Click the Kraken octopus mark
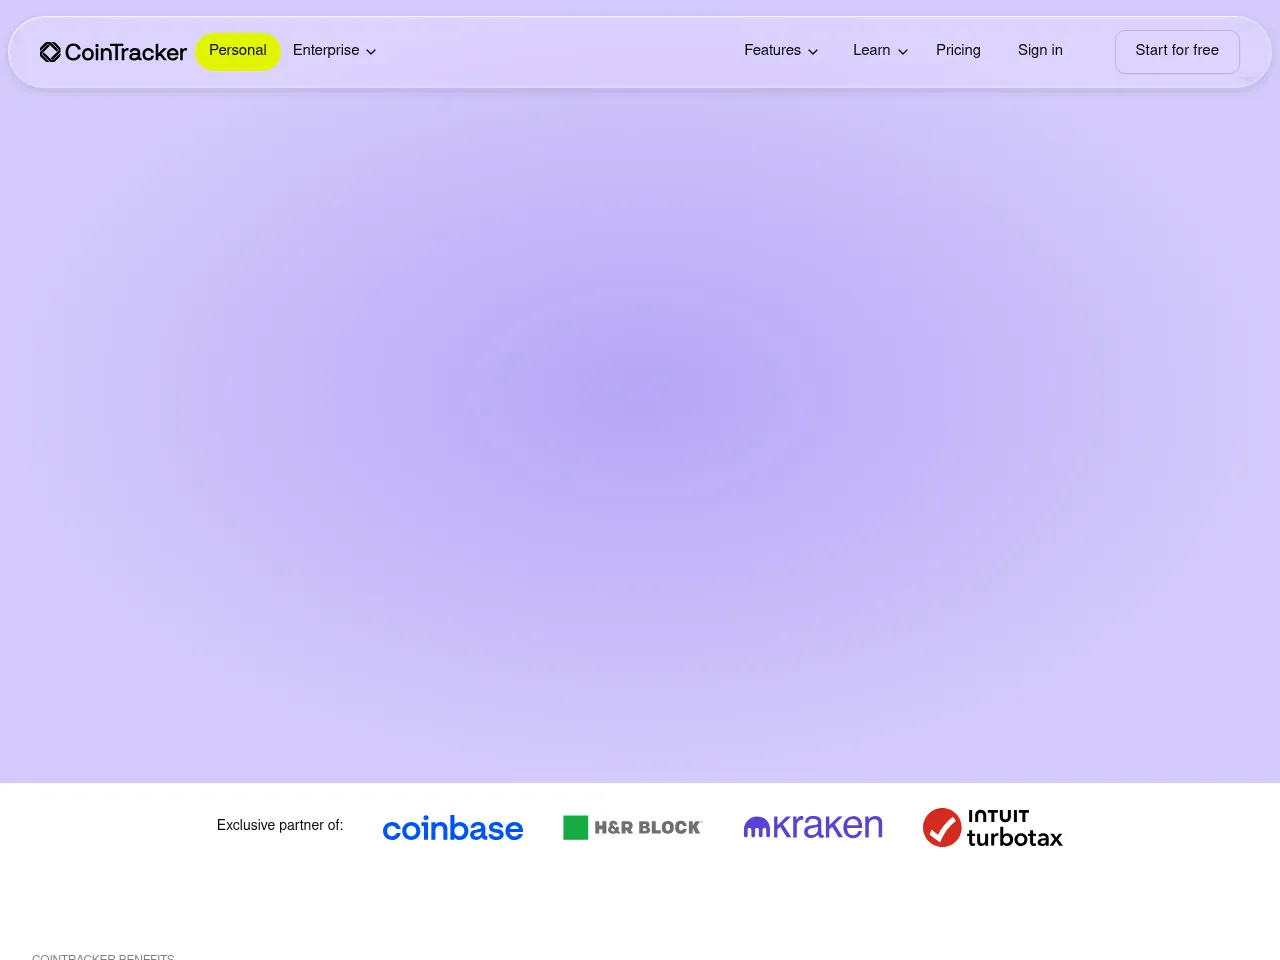Viewport: 1280px width, 960px height. [x=758, y=826]
